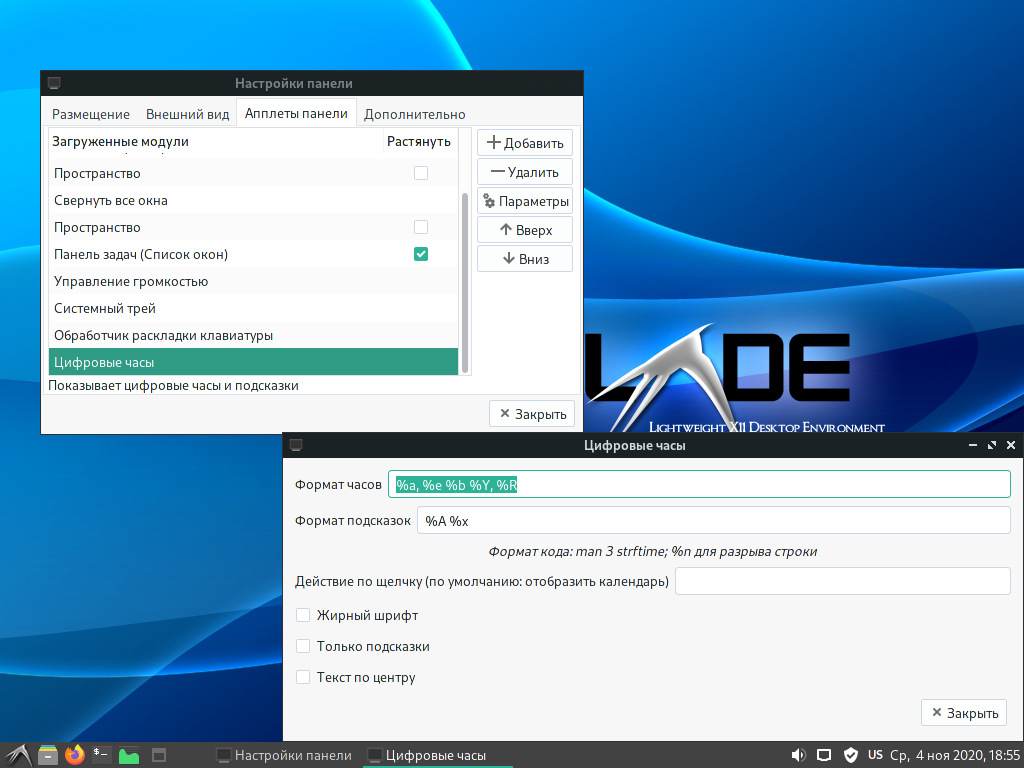The image size is (1024, 768).
Task: Click the US keyboard layout indicator
Action: point(875,755)
